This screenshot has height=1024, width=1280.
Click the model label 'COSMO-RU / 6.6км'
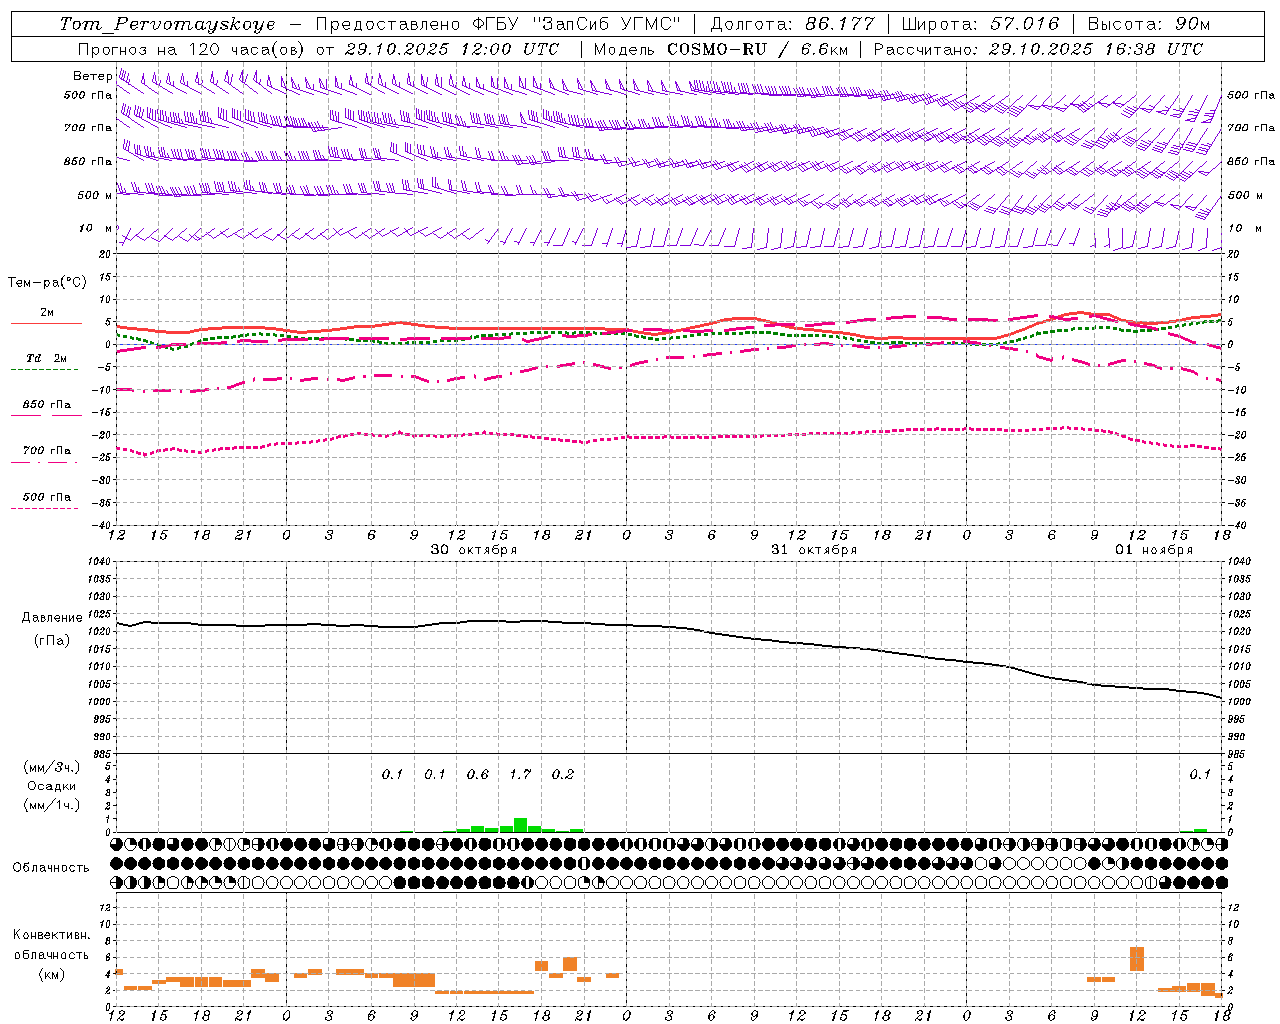[x=757, y=49]
